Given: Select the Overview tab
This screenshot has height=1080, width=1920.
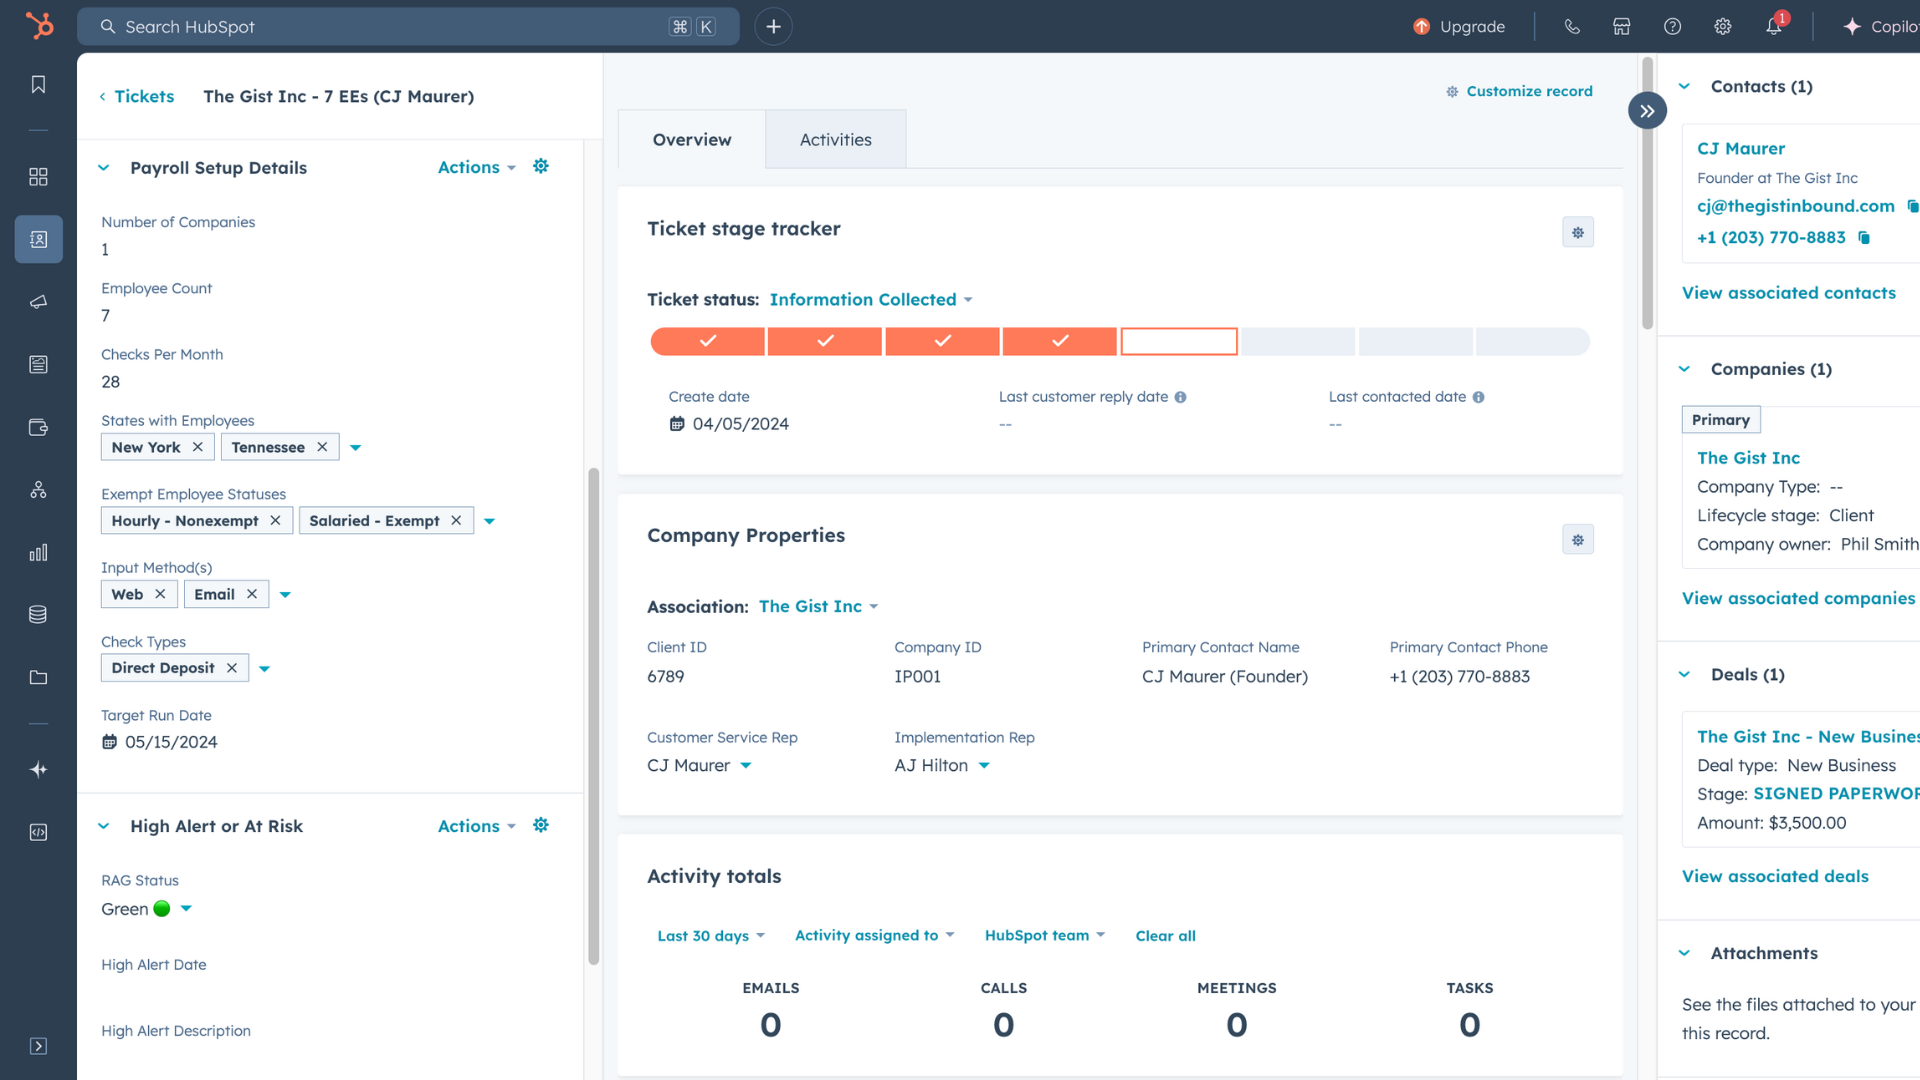Looking at the screenshot, I should (x=691, y=140).
